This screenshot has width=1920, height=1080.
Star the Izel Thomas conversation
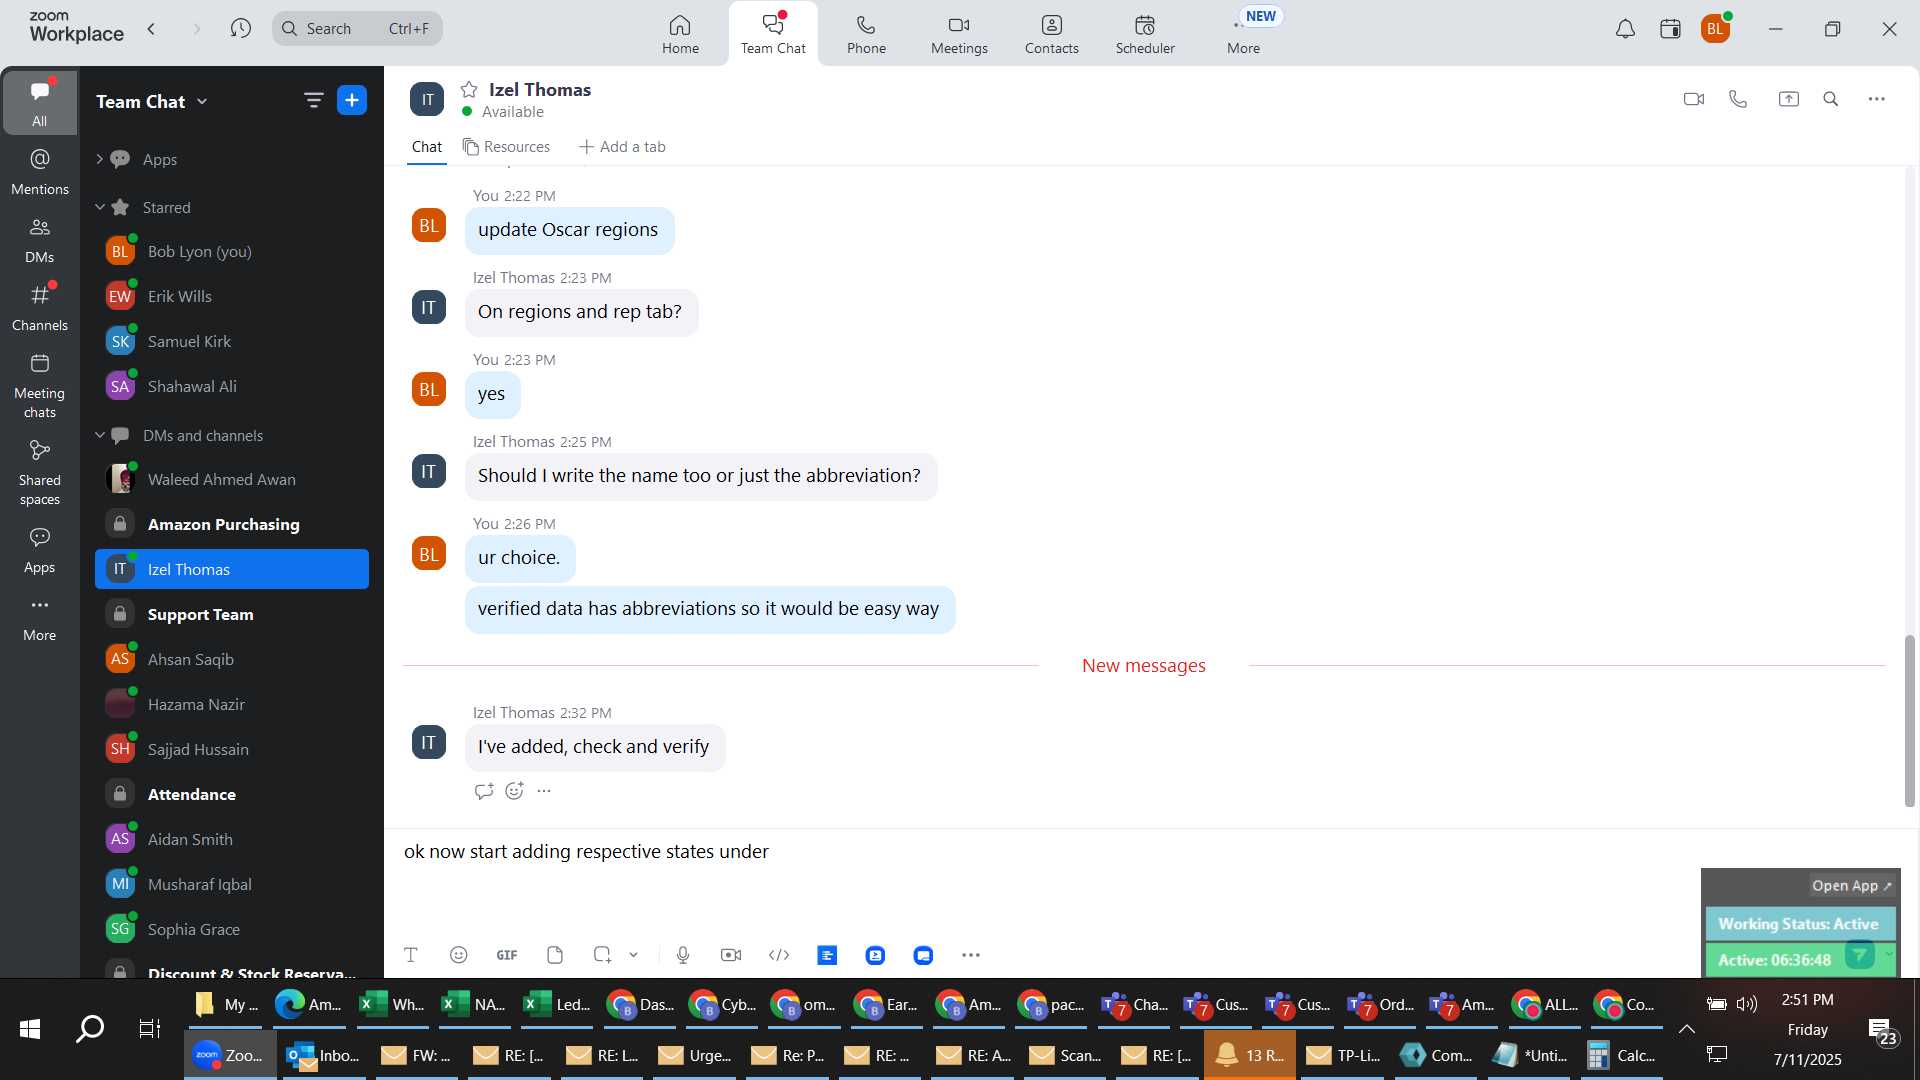tap(469, 89)
